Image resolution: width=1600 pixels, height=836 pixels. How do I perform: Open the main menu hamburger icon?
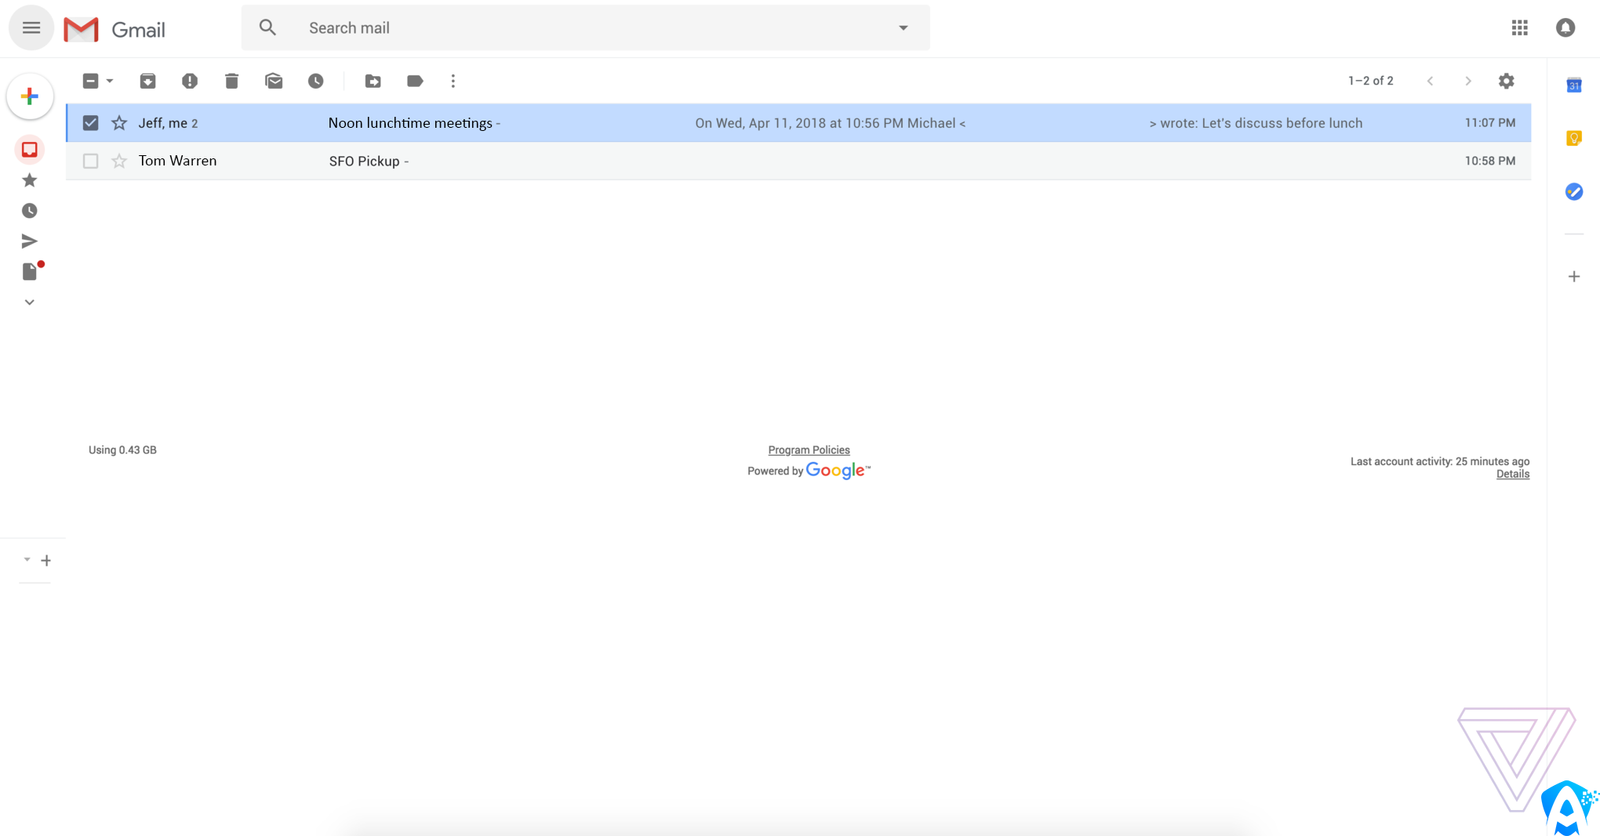(x=31, y=28)
